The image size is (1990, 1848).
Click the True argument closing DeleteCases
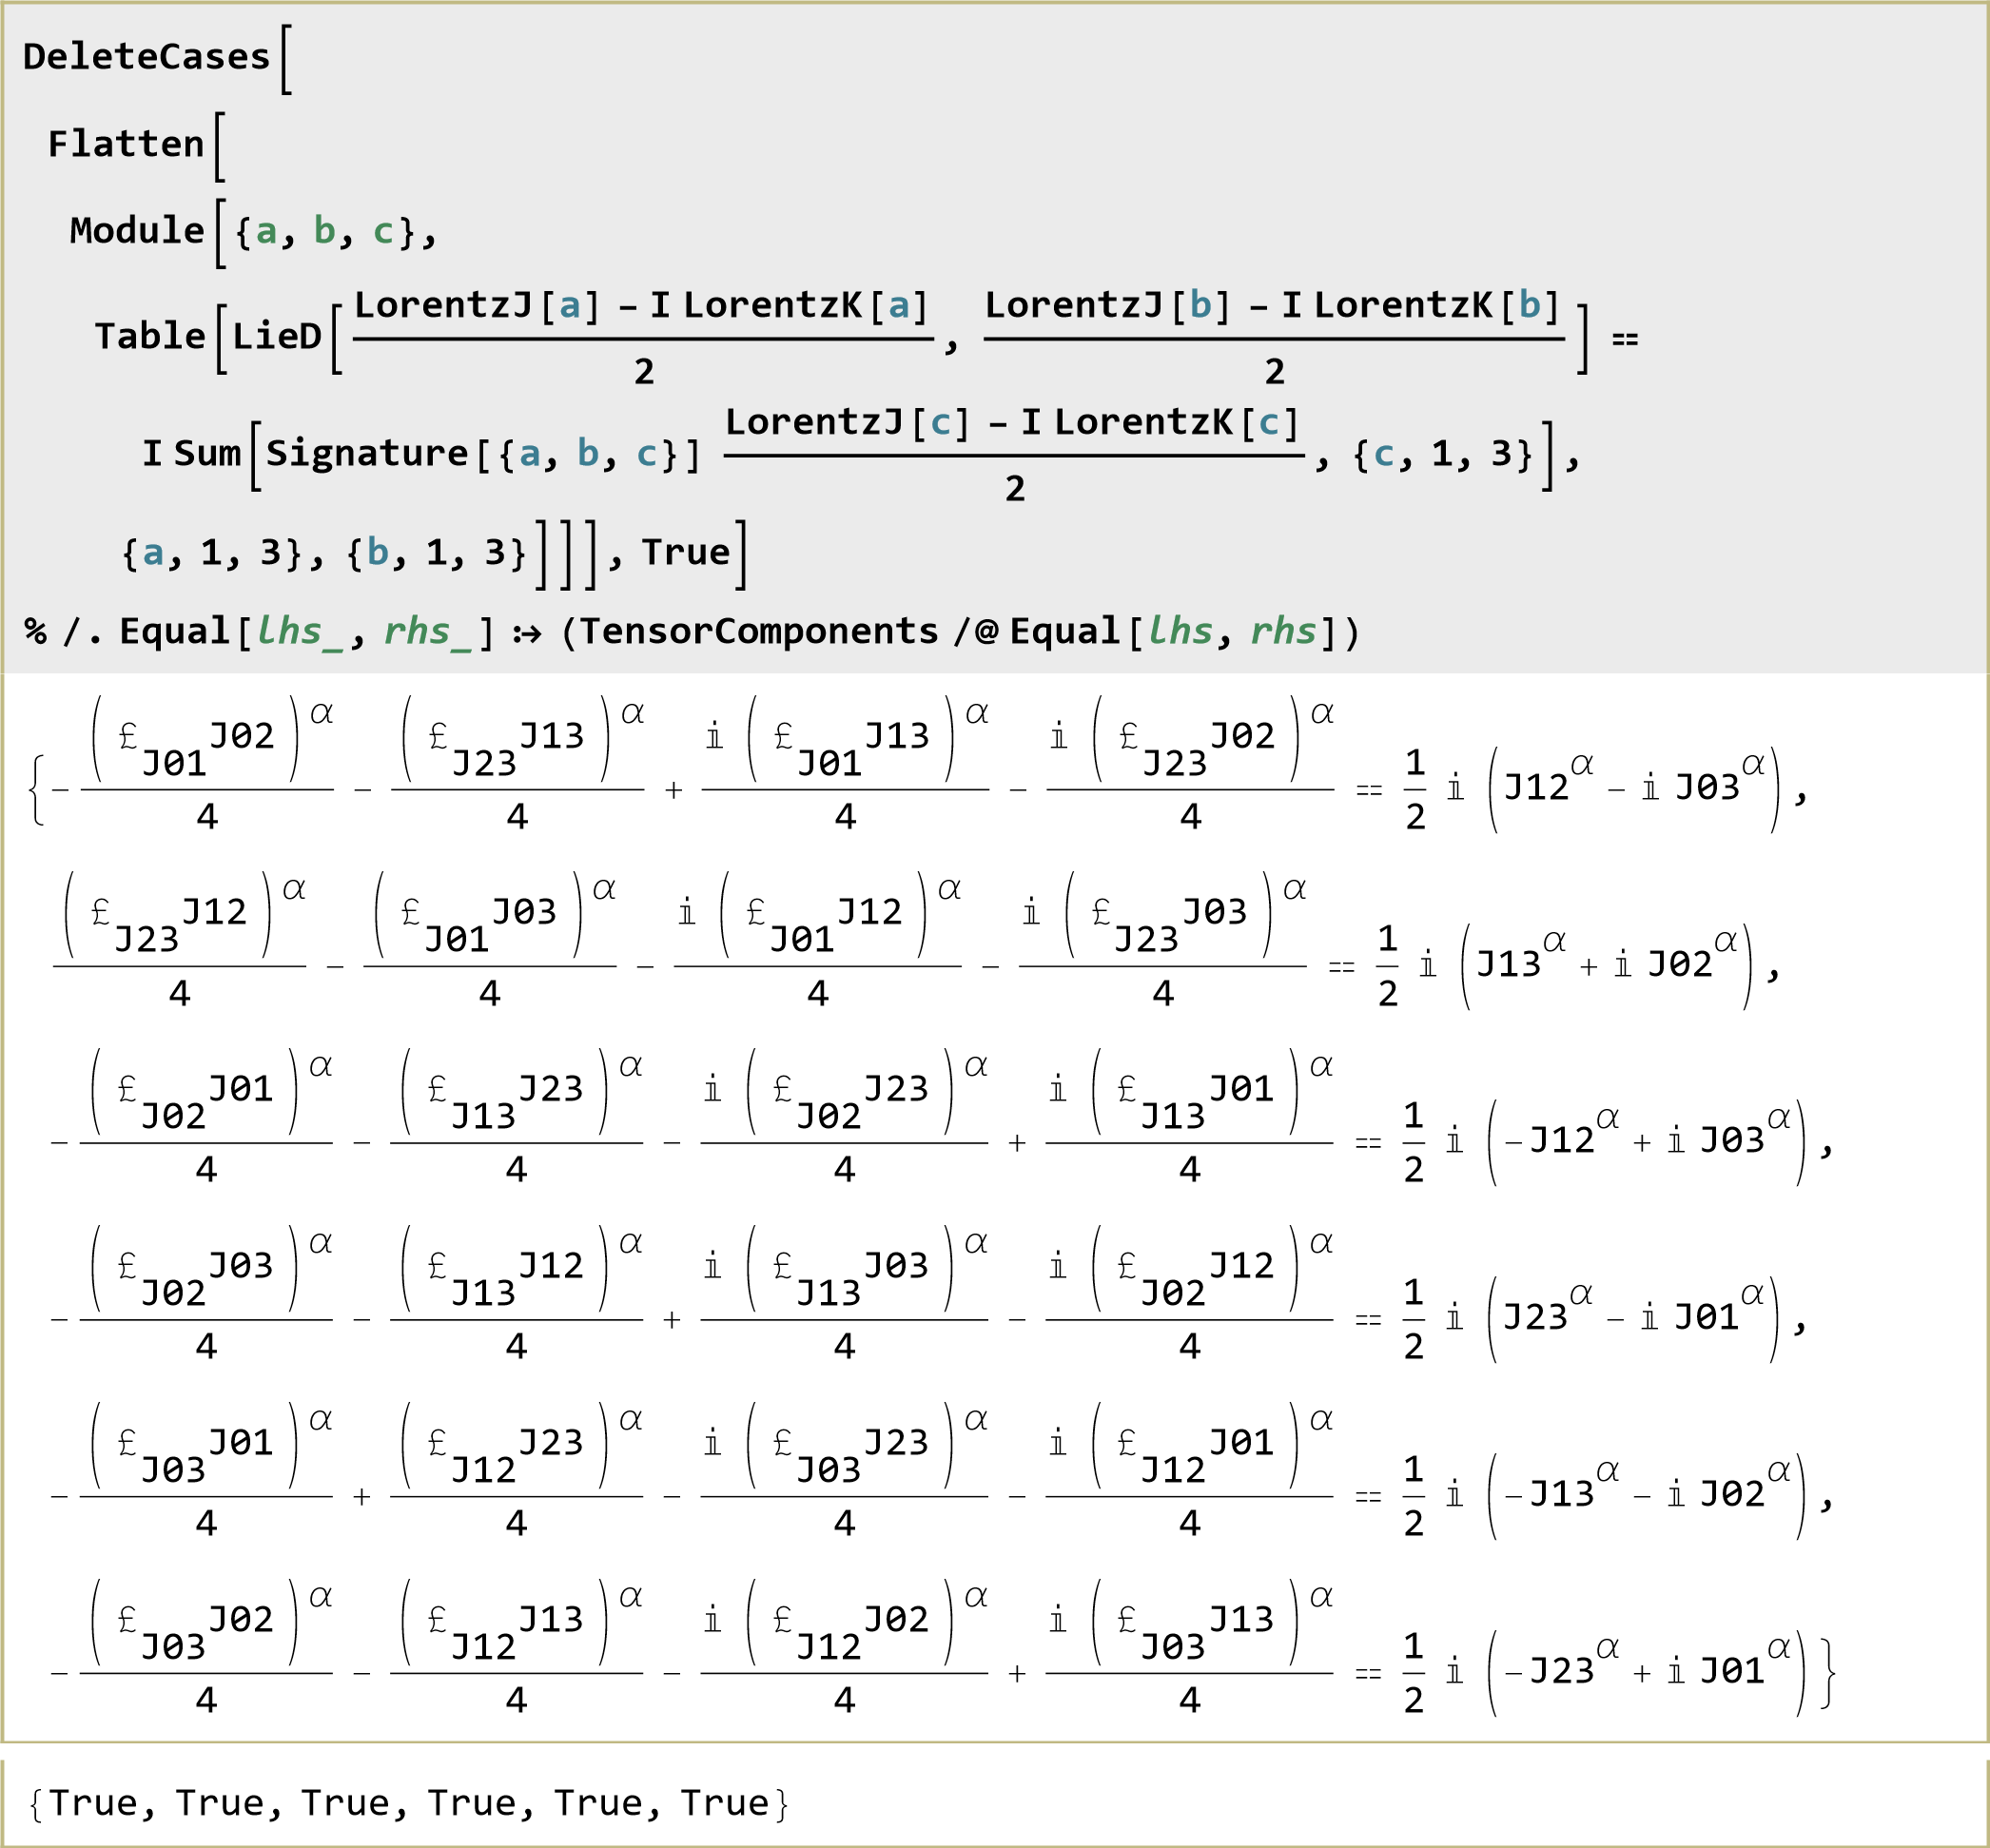tap(685, 553)
